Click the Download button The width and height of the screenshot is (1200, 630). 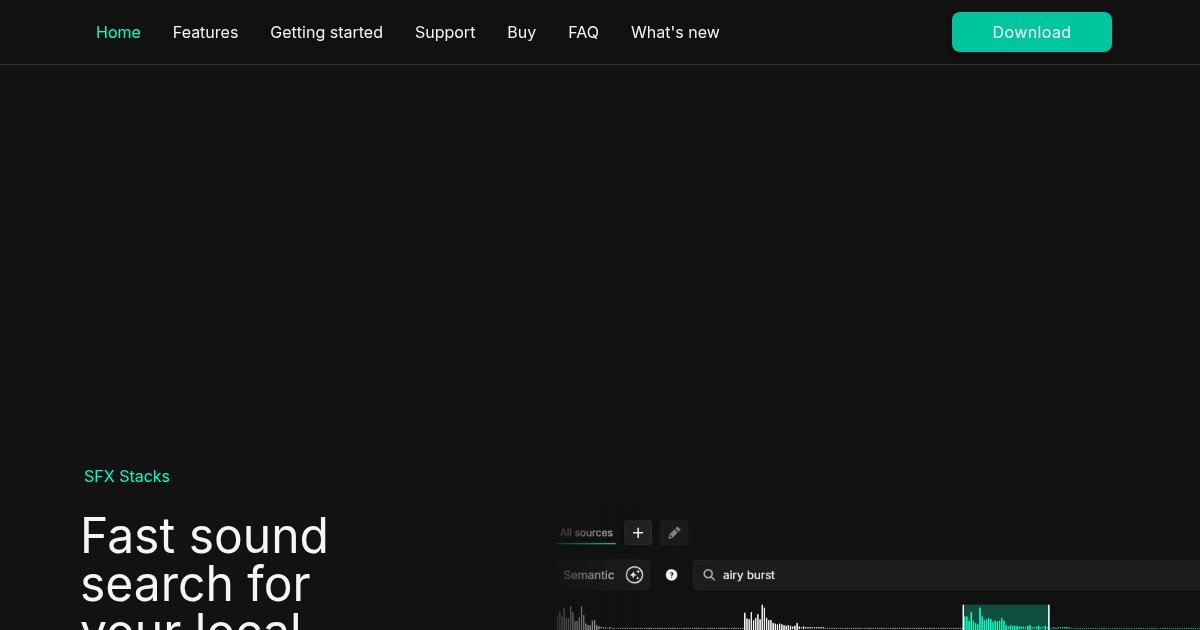coord(1031,32)
